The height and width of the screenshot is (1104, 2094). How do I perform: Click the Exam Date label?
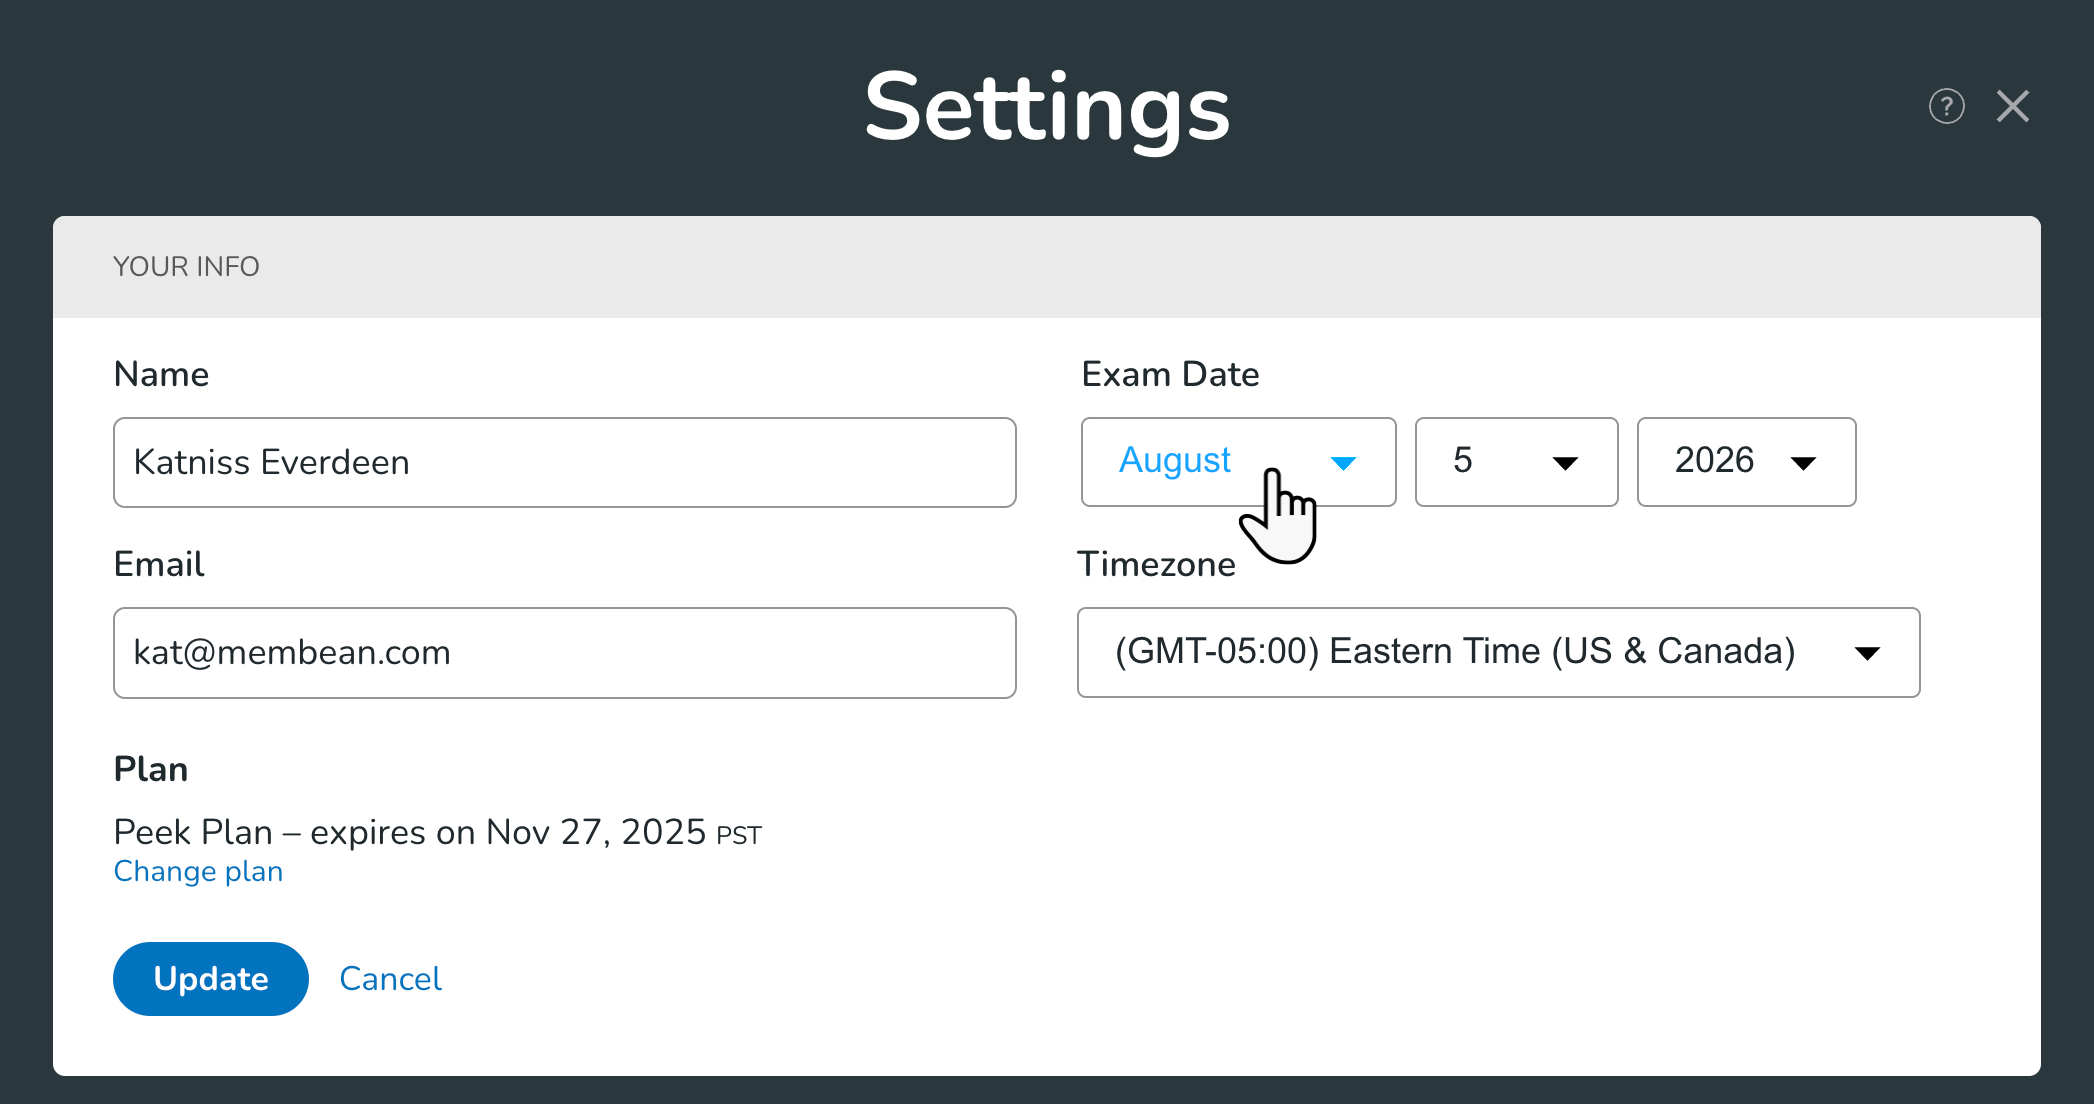click(1170, 374)
